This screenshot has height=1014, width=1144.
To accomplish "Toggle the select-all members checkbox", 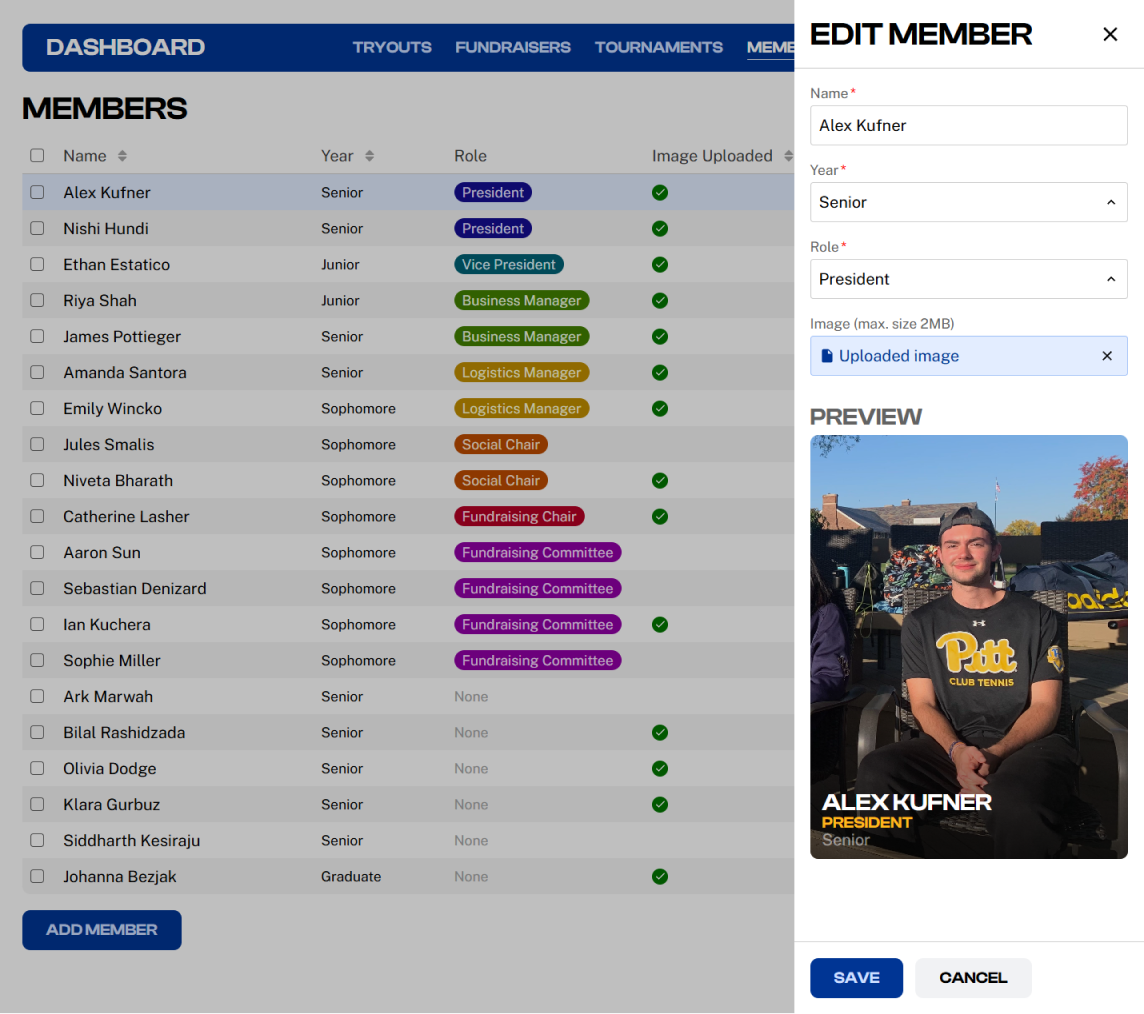I will click(37, 155).
